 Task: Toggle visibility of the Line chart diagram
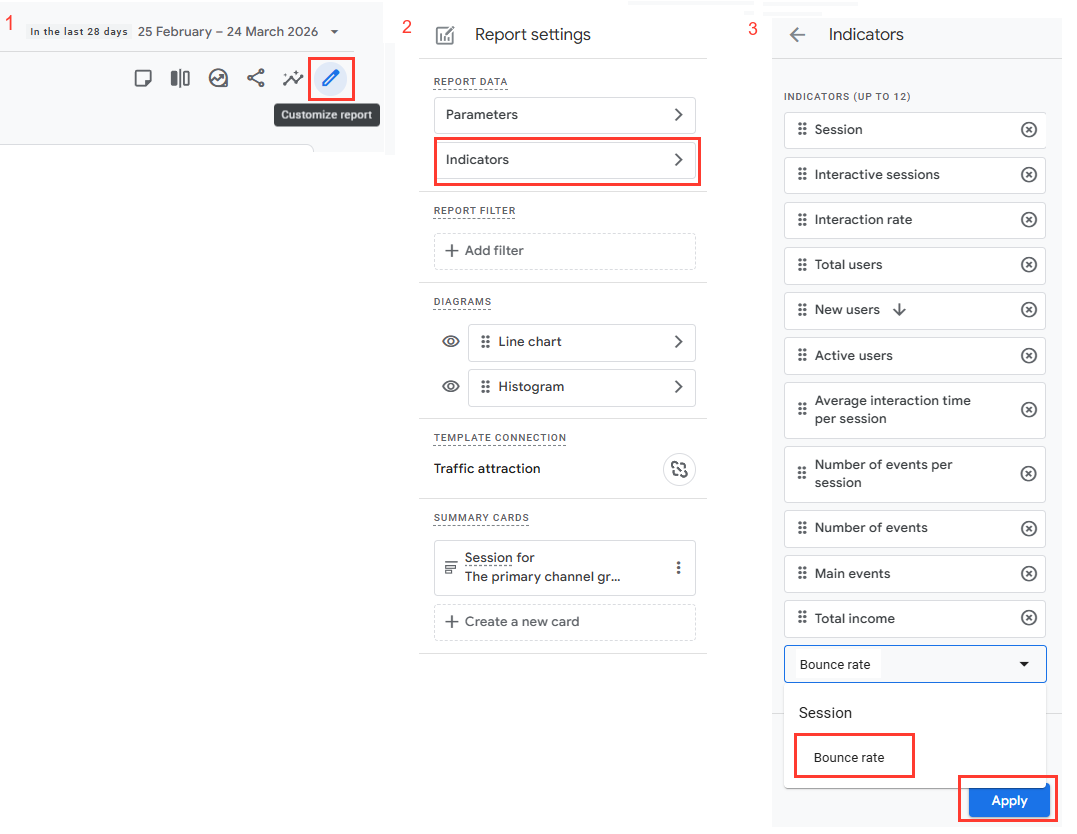point(450,341)
